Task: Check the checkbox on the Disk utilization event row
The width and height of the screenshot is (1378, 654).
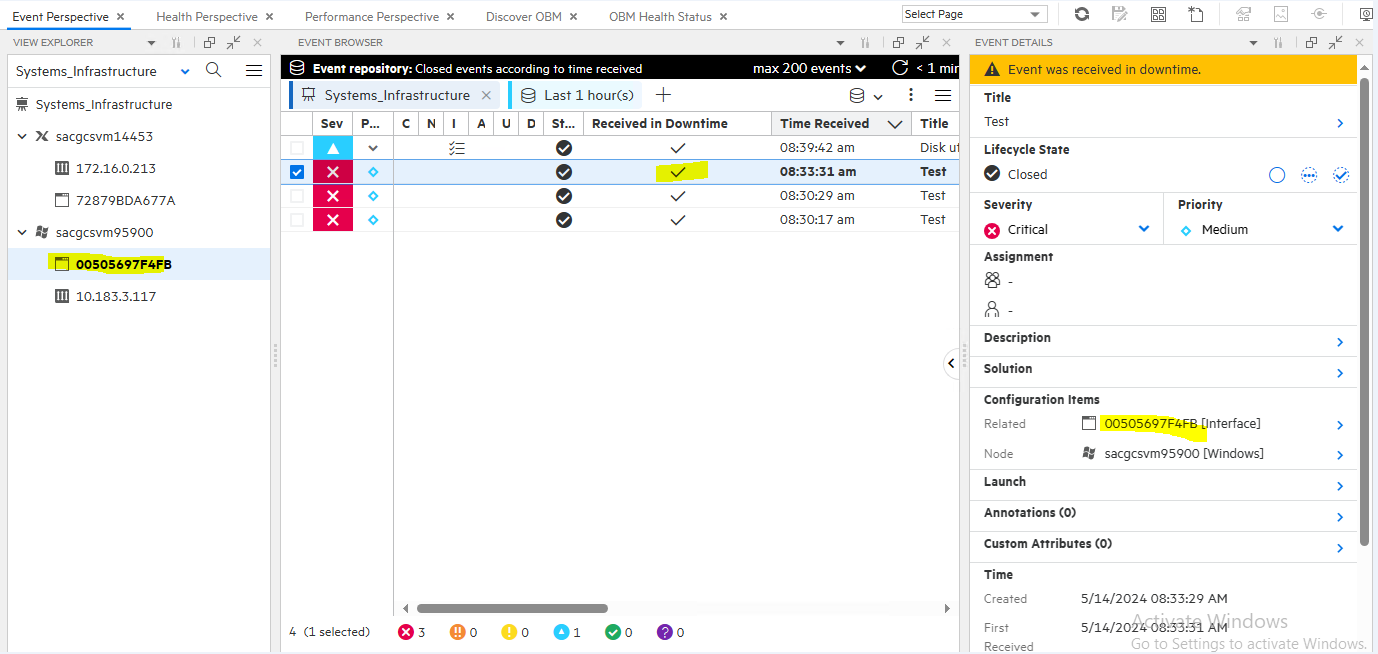Action: click(x=296, y=147)
